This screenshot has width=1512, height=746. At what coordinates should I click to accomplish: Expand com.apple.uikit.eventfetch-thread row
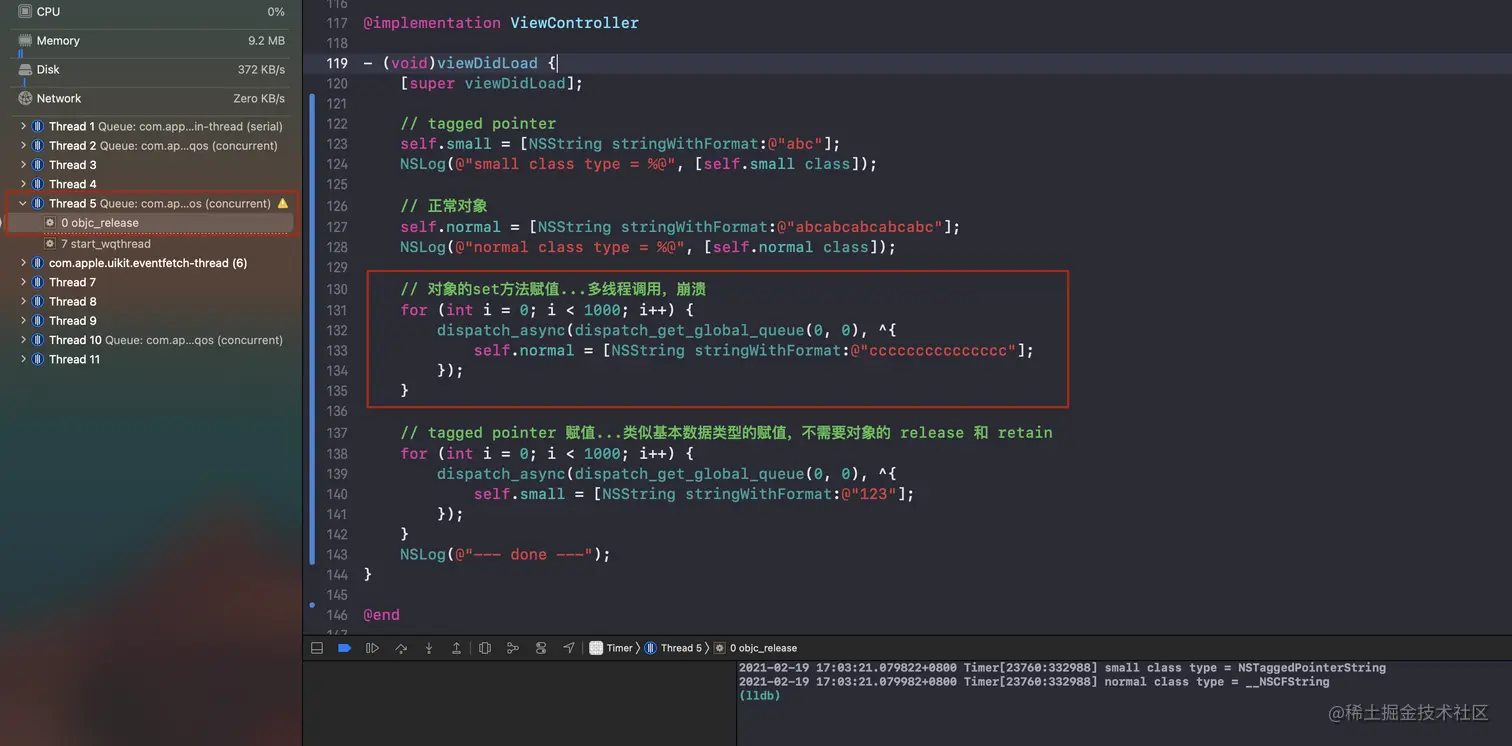point(23,263)
